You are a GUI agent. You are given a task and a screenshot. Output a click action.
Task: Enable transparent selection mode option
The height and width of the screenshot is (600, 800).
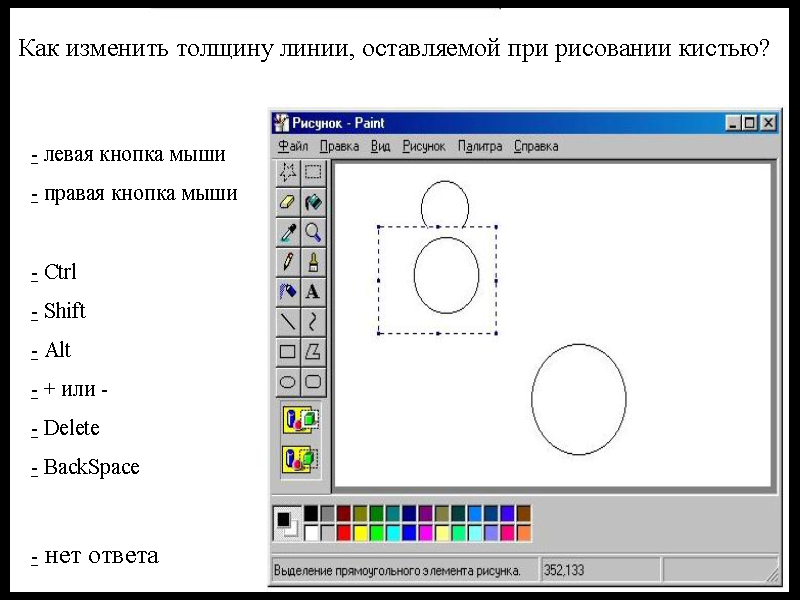coord(301,459)
